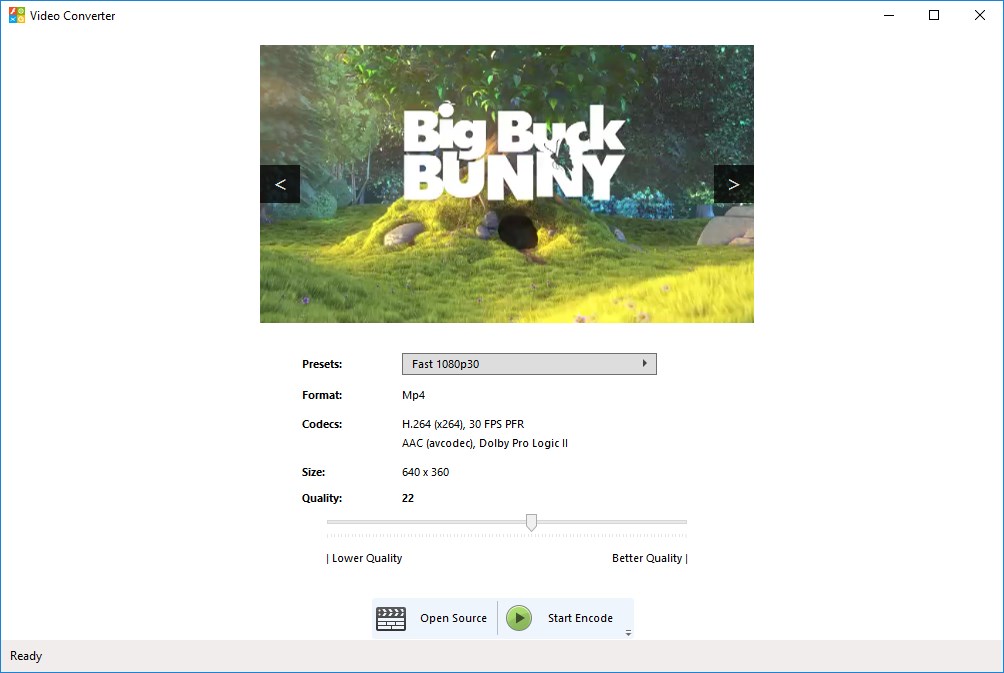Click the green play Start Encode icon
Viewport: 1004px width, 673px height.
[519, 618]
